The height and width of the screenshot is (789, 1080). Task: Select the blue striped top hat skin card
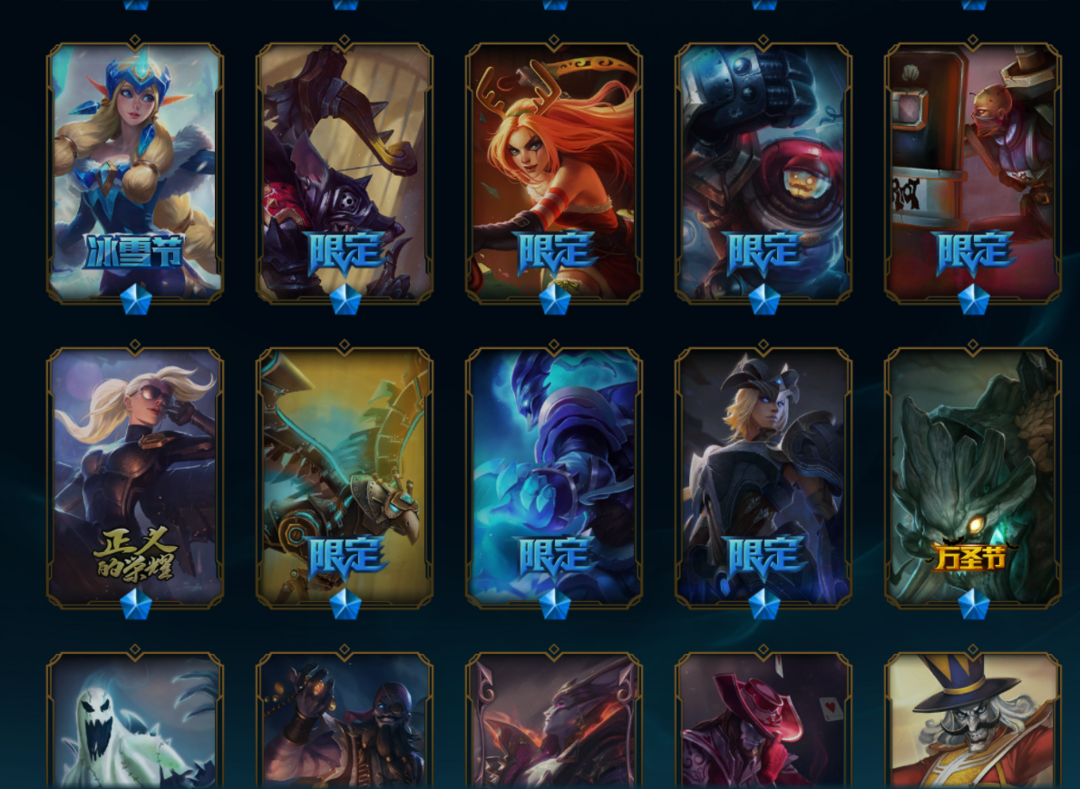[973, 721]
